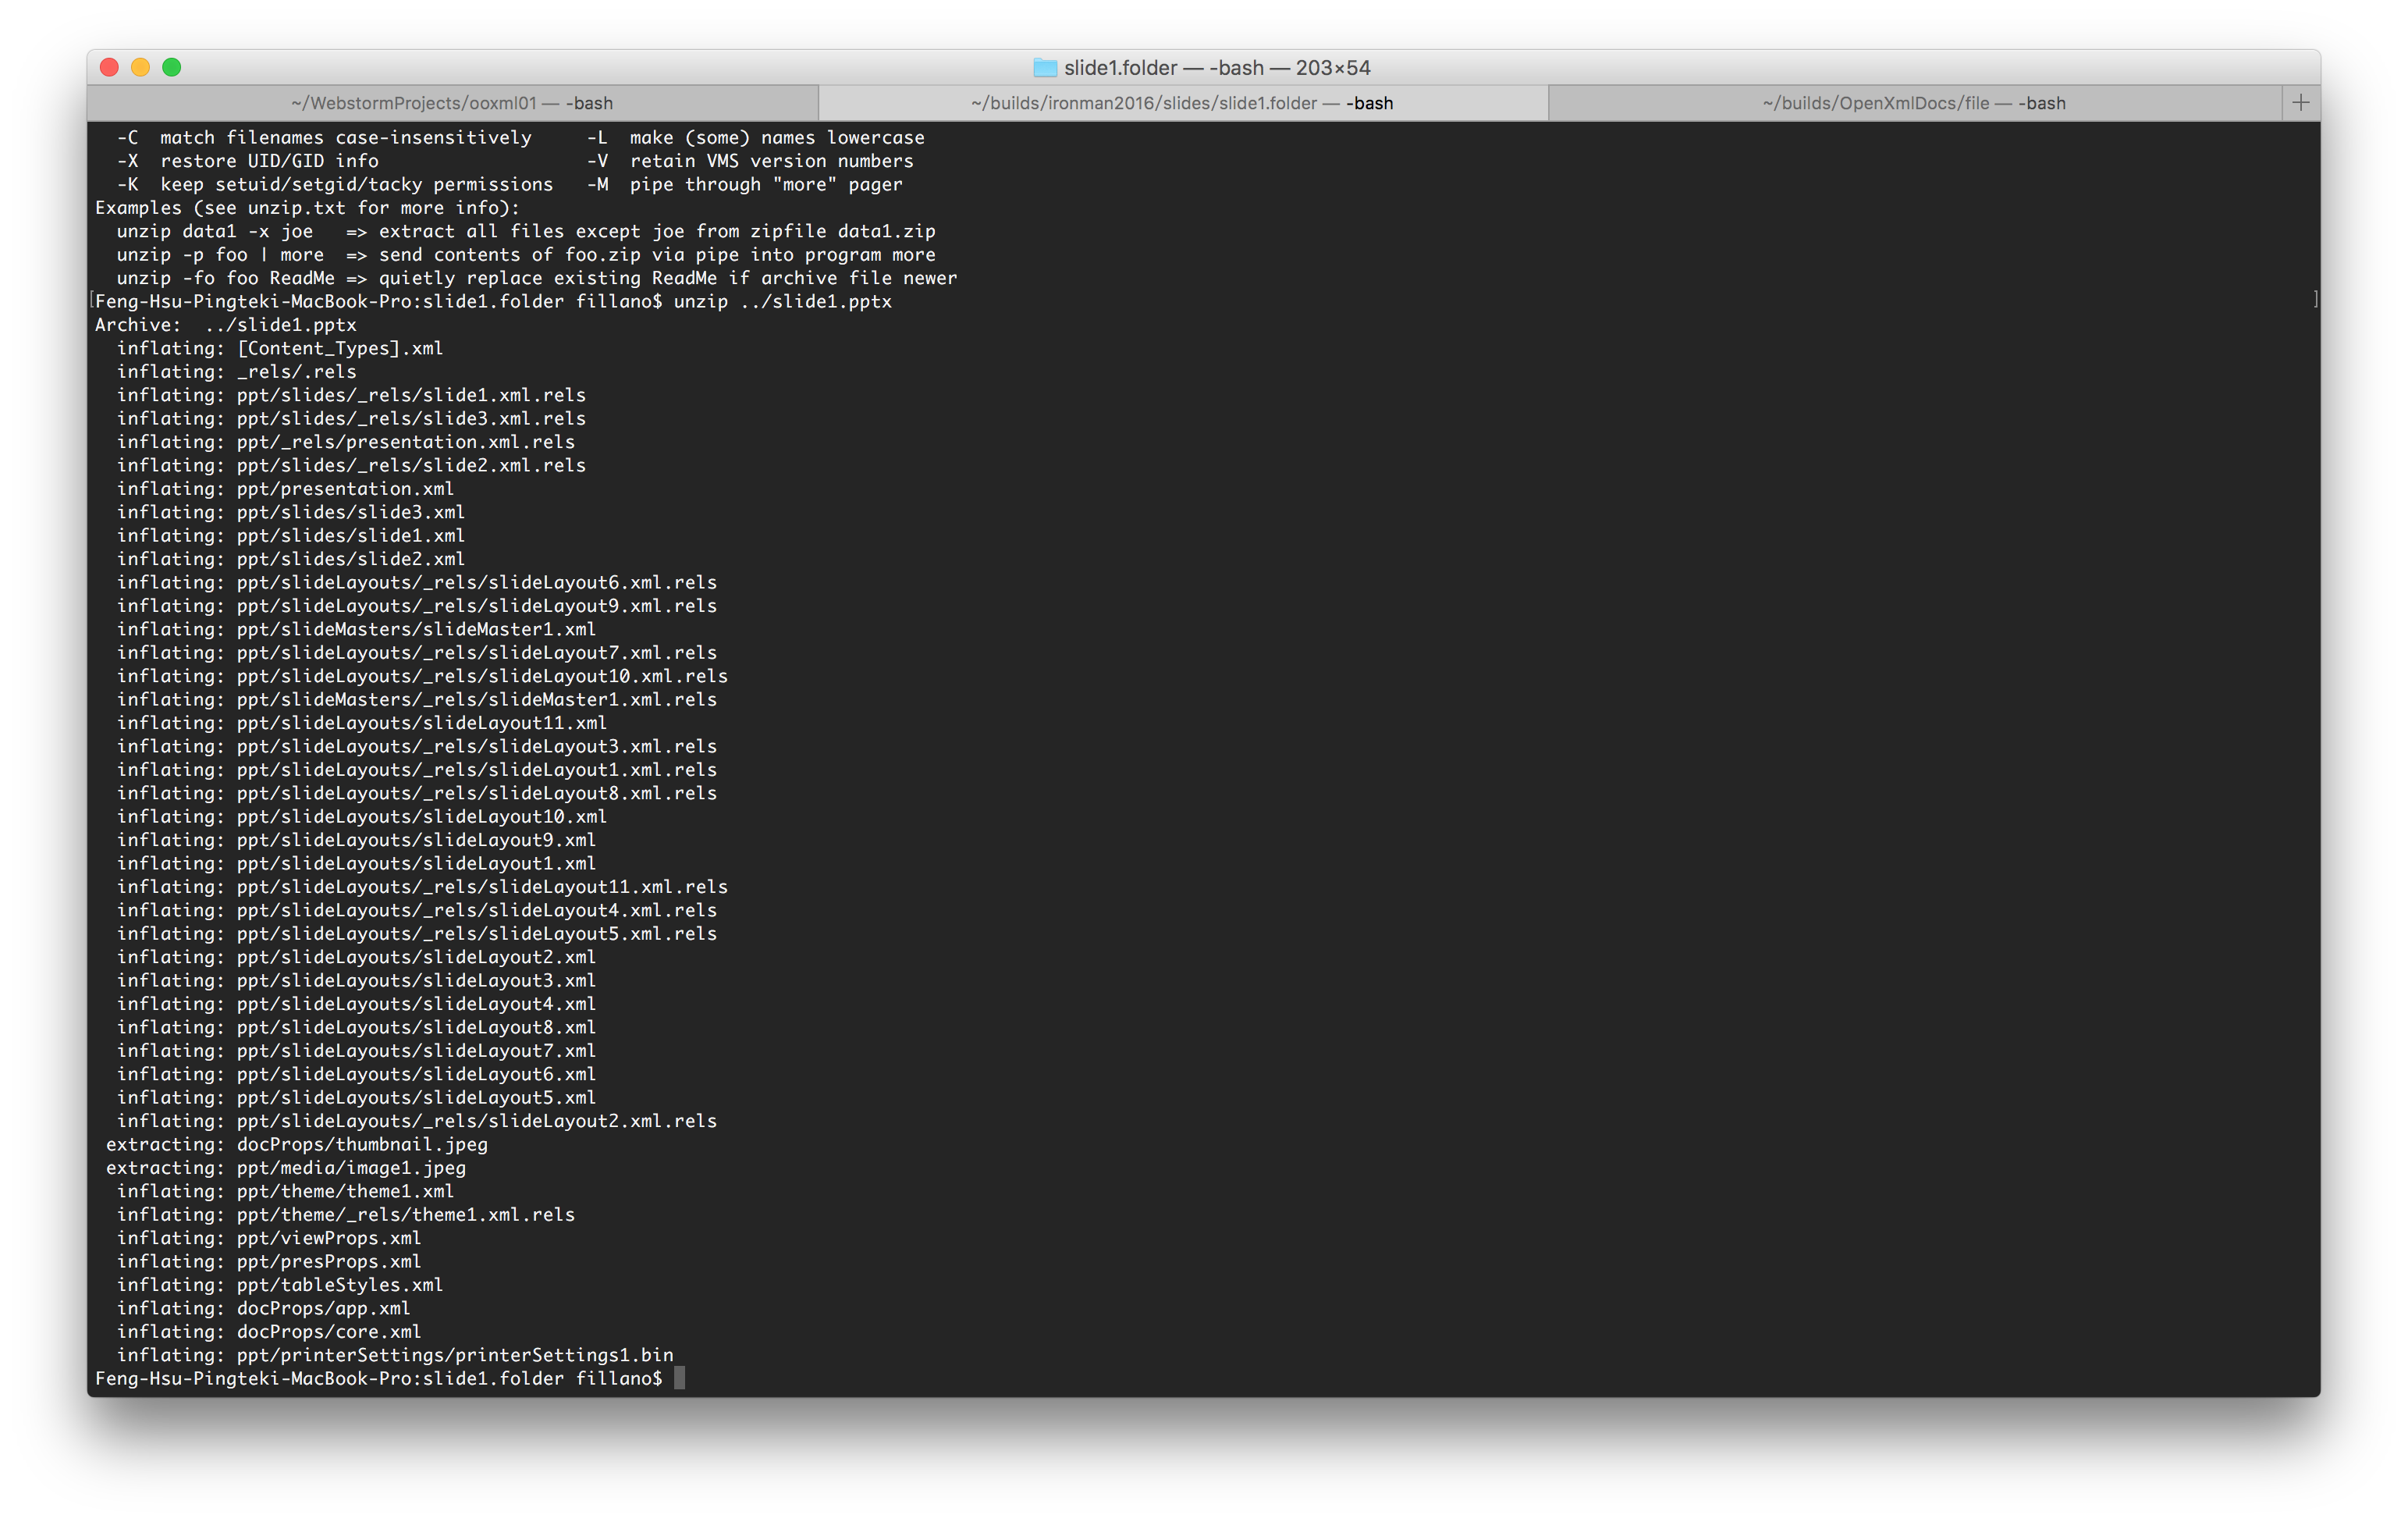Click 'slideLayout5.xml.rels' output line
2408x1522 pixels.
(417, 934)
